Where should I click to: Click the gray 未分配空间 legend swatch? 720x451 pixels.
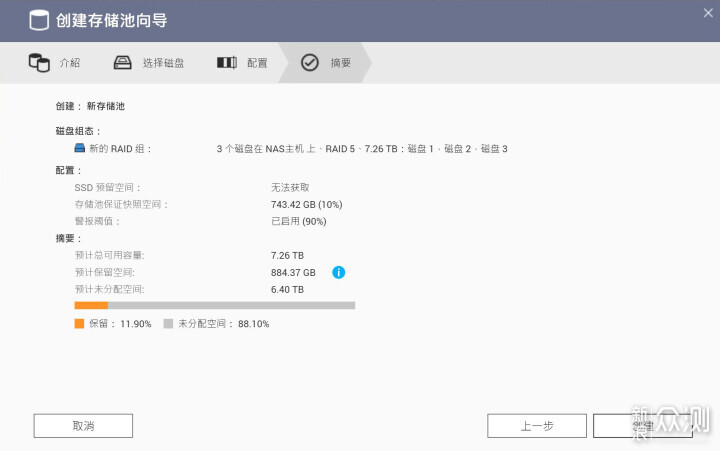click(x=168, y=324)
